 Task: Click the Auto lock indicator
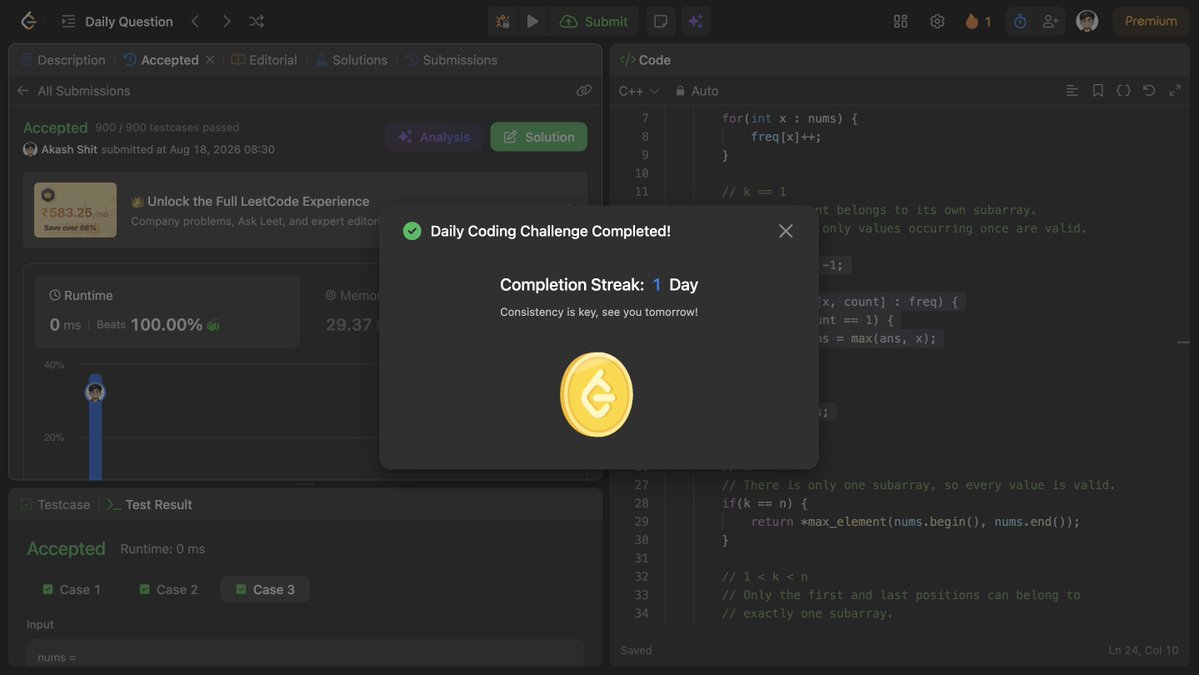tap(697, 91)
